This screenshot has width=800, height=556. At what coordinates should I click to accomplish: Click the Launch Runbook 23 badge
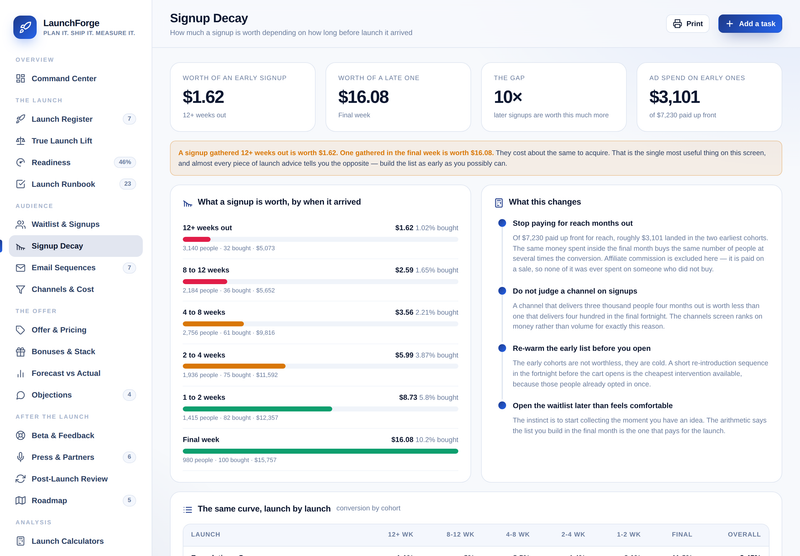[128, 184]
